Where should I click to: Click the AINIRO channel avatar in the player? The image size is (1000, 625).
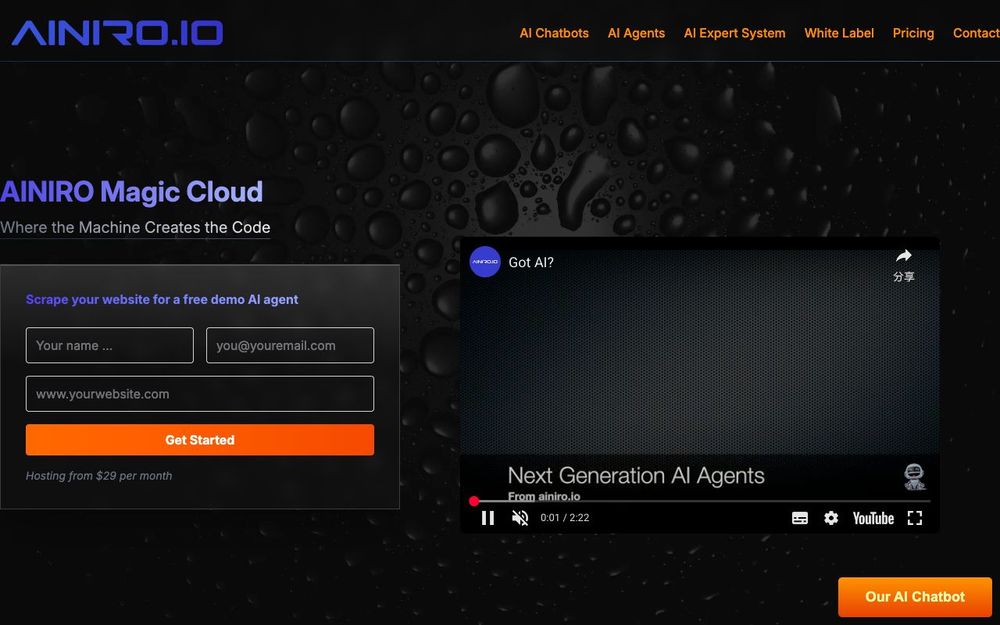point(484,262)
